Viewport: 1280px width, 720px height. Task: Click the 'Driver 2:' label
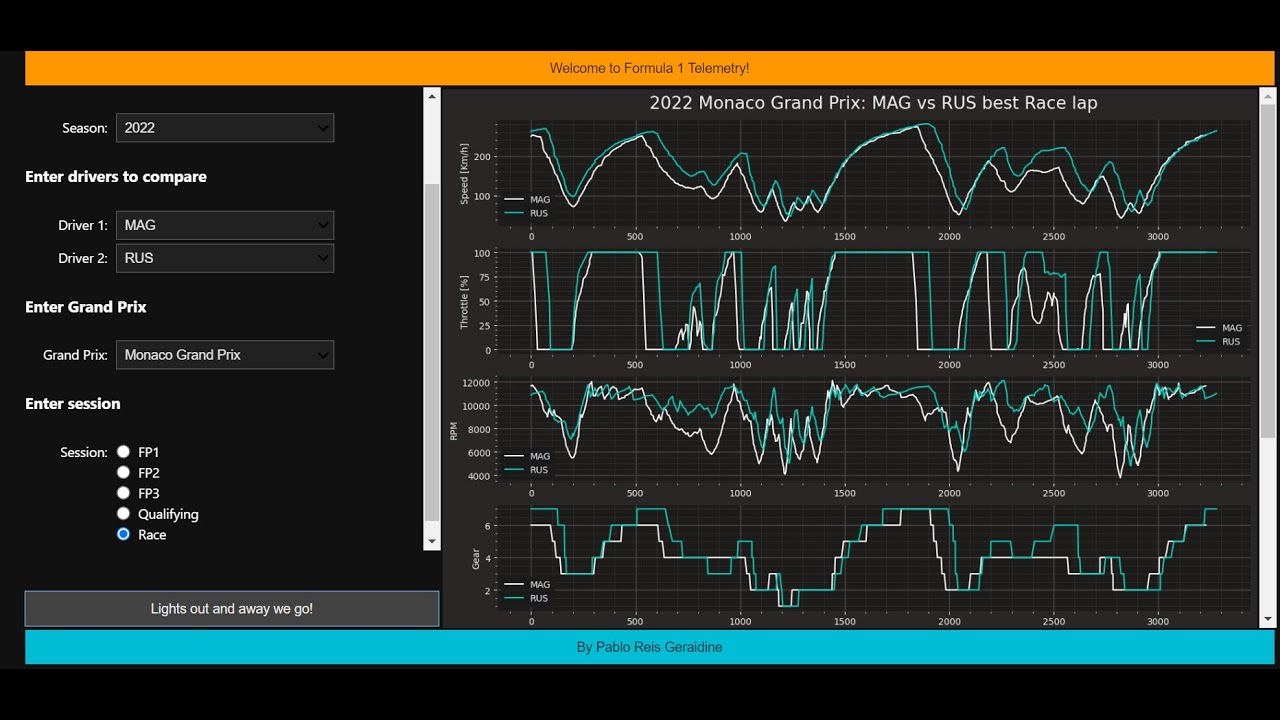(83, 258)
